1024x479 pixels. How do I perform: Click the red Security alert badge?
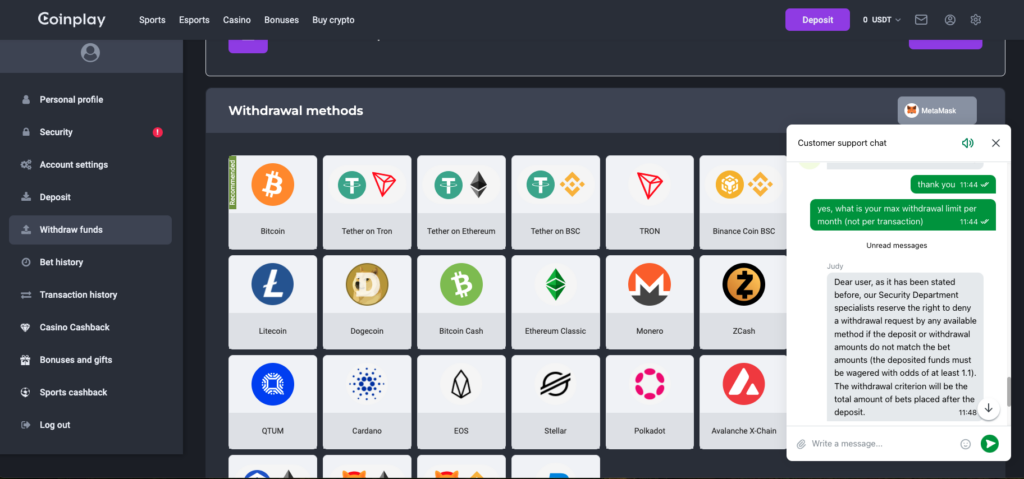[157, 132]
